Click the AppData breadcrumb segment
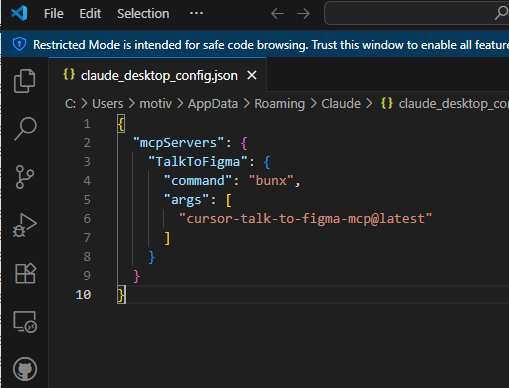Viewport: 509px width, 388px height. pos(213,104)
